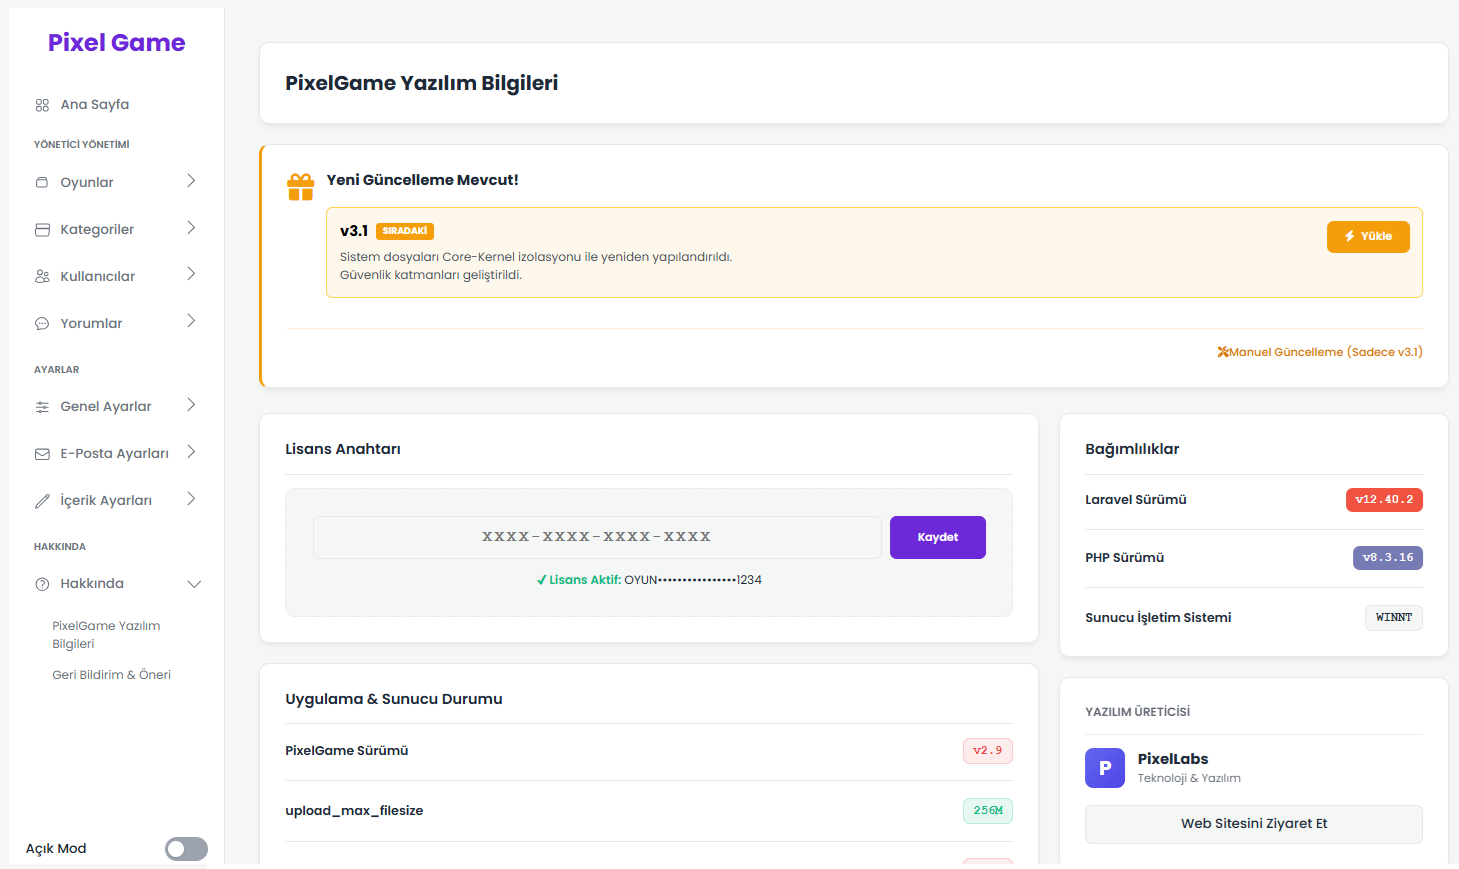Select PixelGame Yazılım Bilgileri submenu link
1459x869 pixels.
[106, 635]
